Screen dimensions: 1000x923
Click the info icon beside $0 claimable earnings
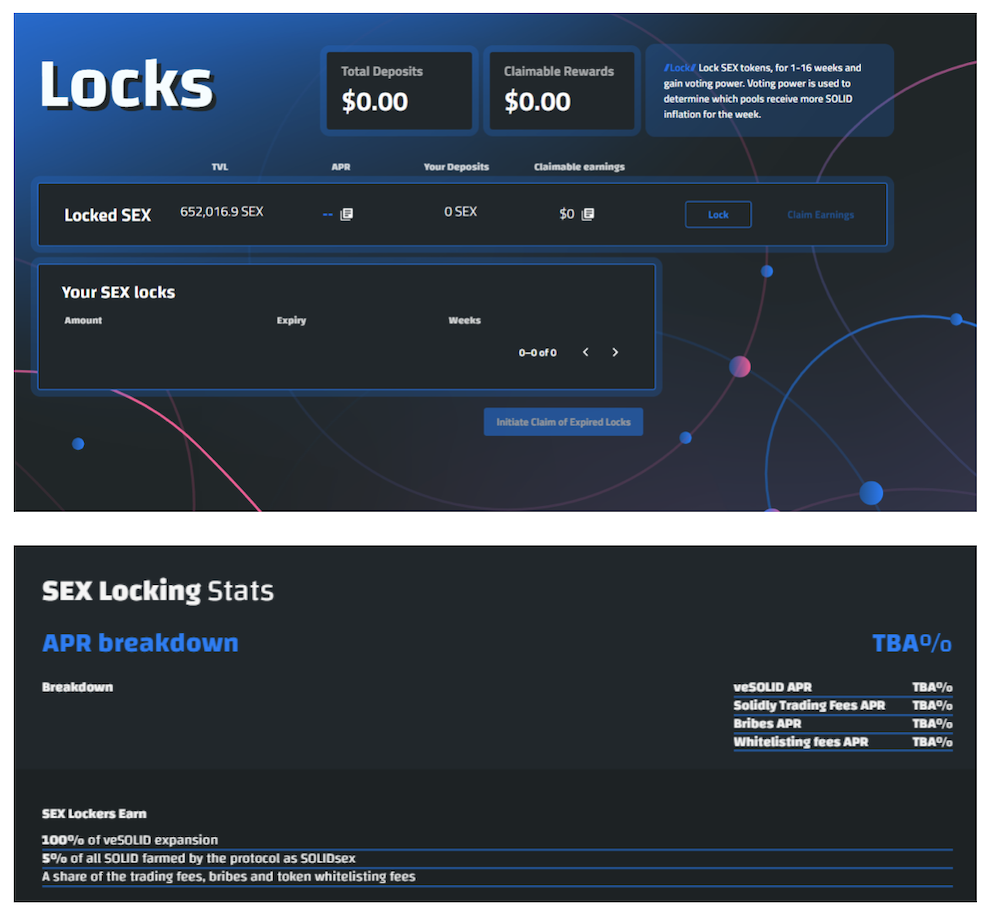point(588,214)
